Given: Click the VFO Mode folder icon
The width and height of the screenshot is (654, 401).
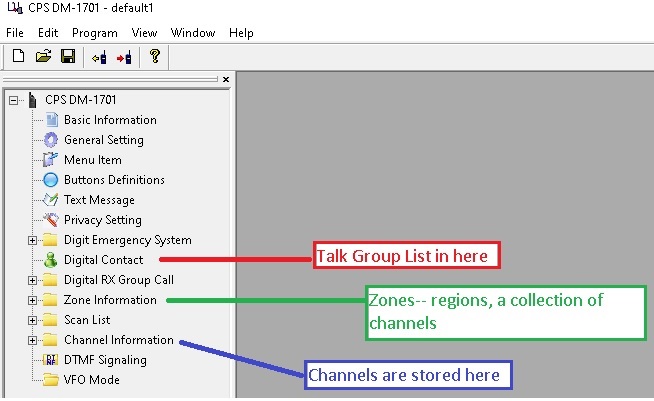Looking at the screenshot, I should [x=50, y=380].
